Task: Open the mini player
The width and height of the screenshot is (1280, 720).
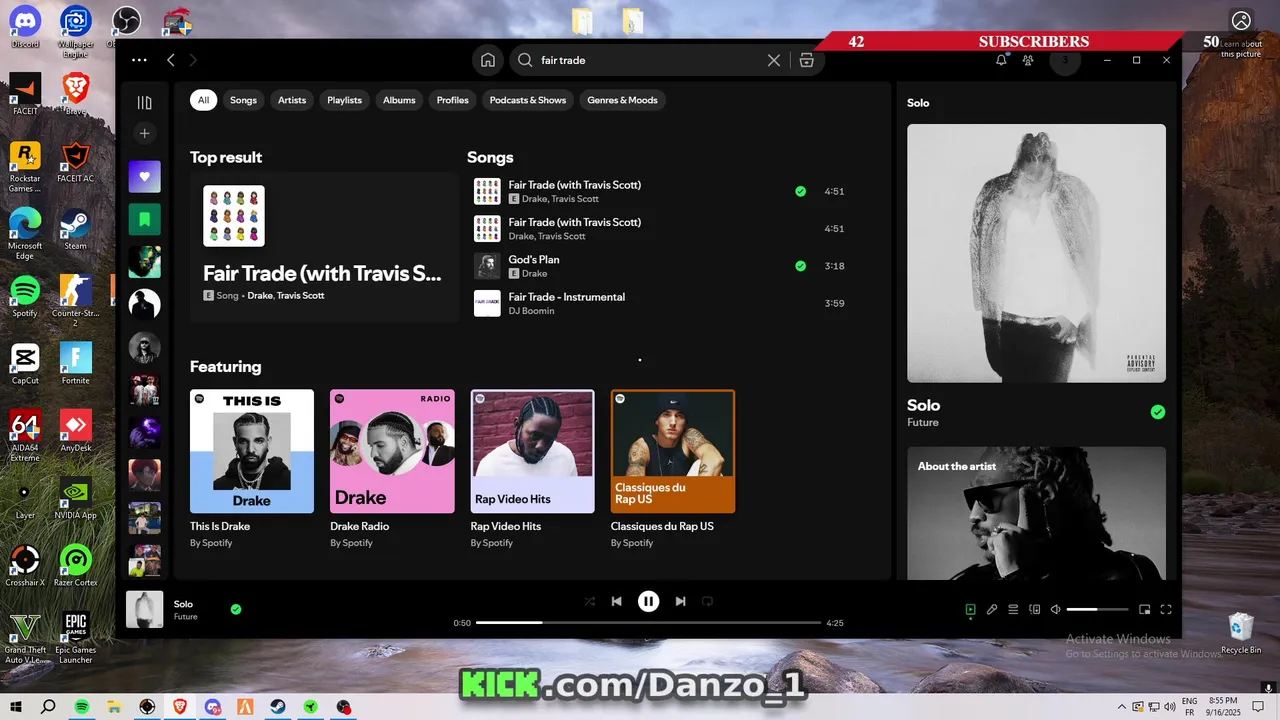Action: [1145, 609]
